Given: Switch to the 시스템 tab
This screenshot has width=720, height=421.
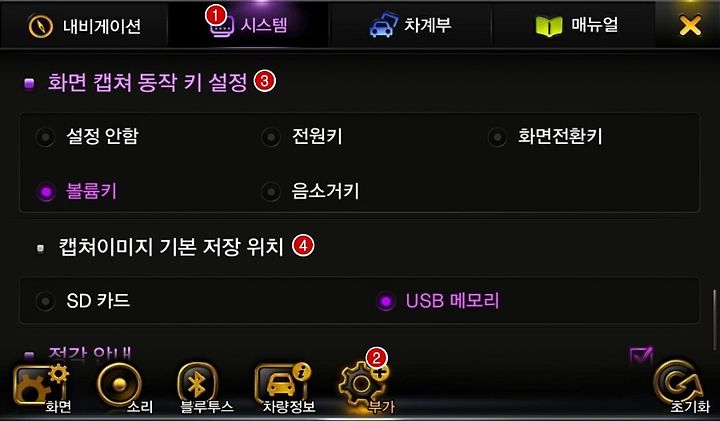Looking at the screenshot, I should tap(248, 24).
